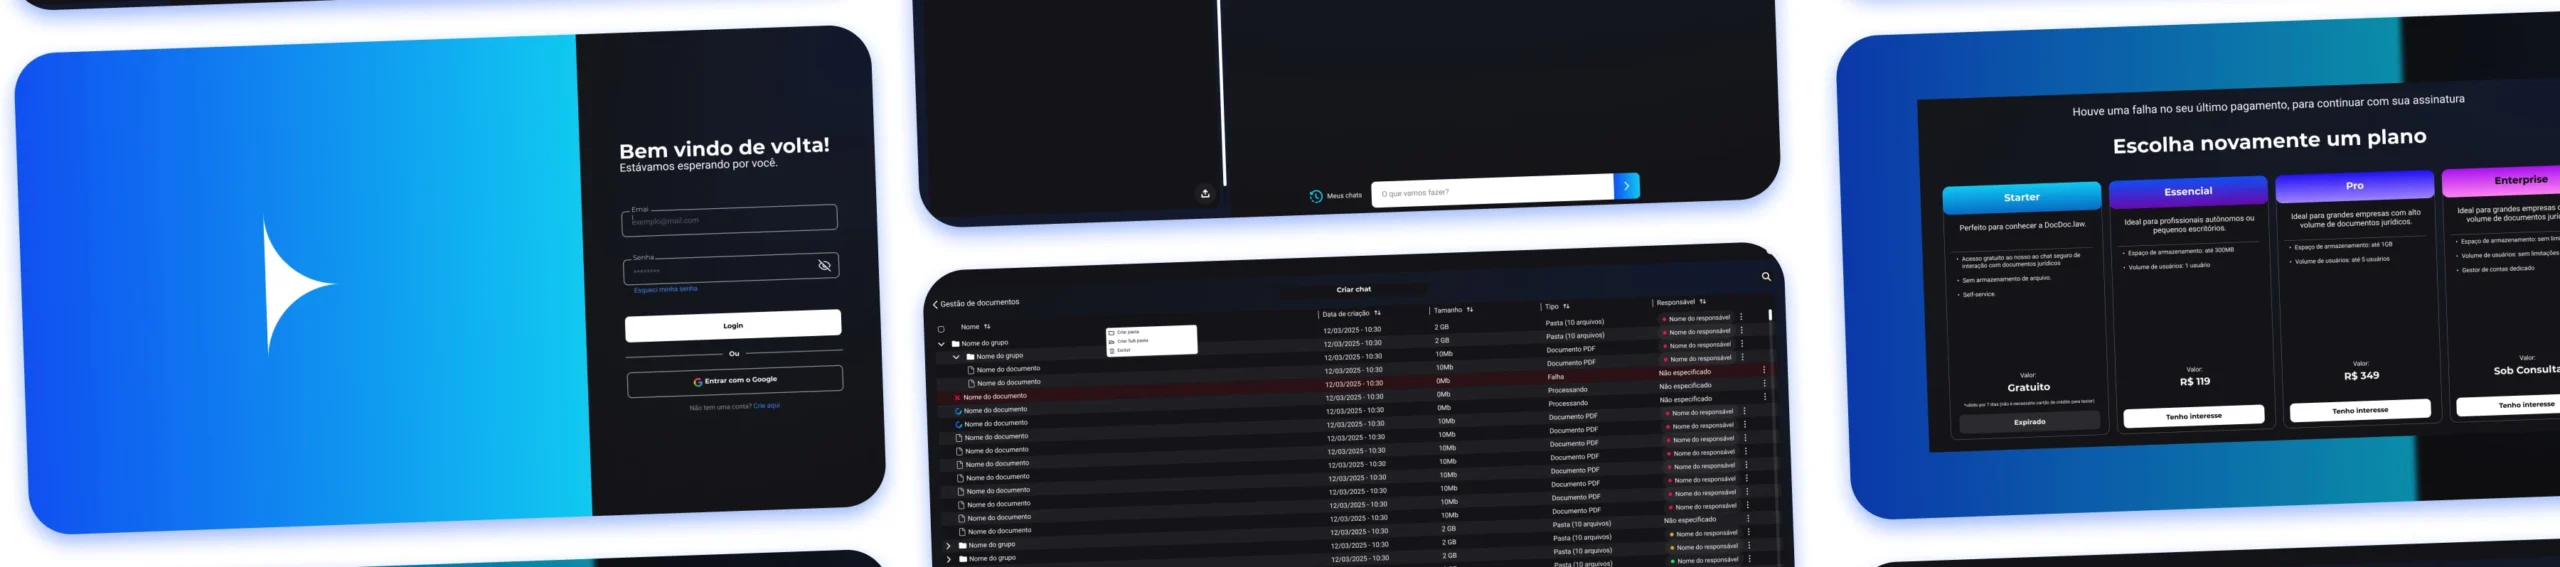Click the white Login button
2560x567 pixels.
732,325
